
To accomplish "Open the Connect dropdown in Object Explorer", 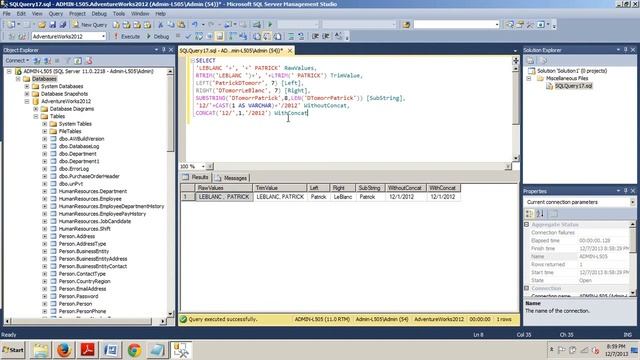I will 17,60.
